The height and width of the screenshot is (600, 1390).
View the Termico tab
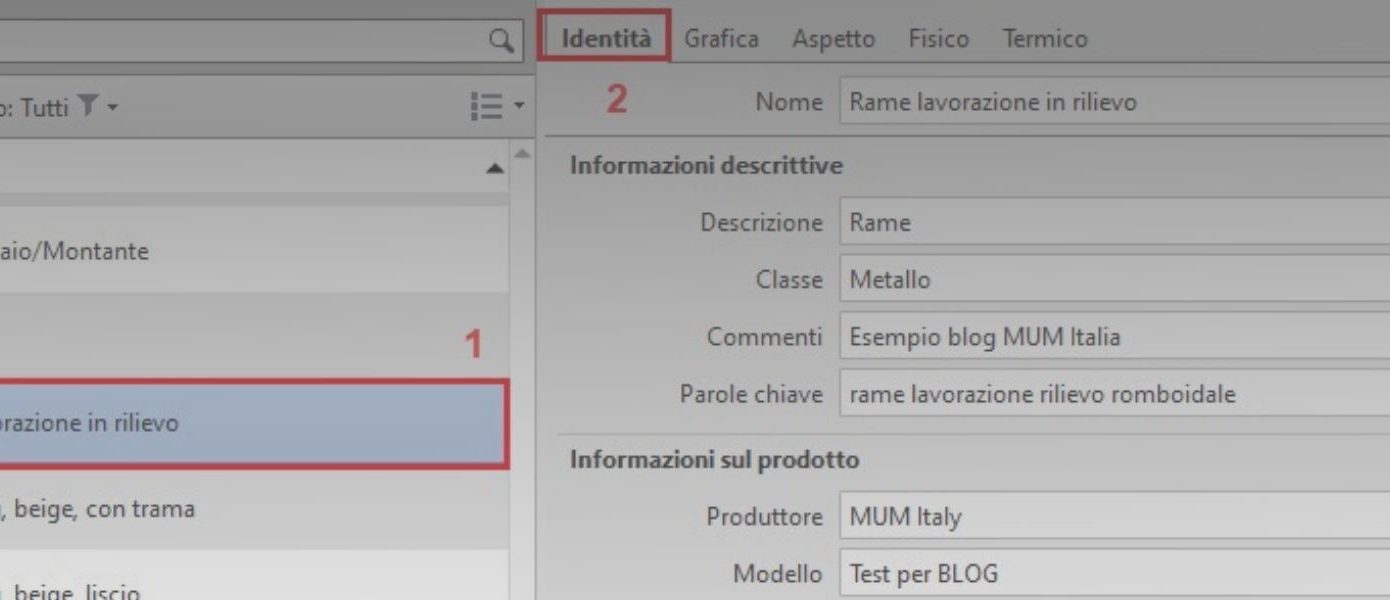(x=1045, y=38)
